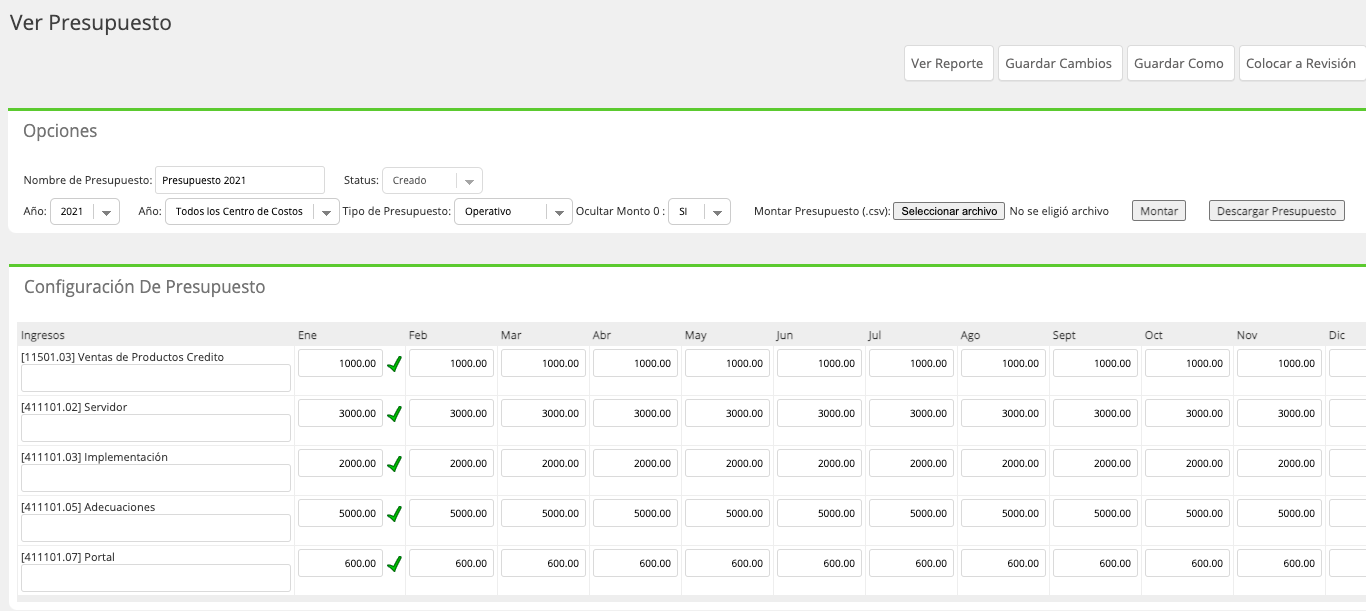Click the Guardar Como button
This screenshot has width=1366, height=611.
(1180, 63)
